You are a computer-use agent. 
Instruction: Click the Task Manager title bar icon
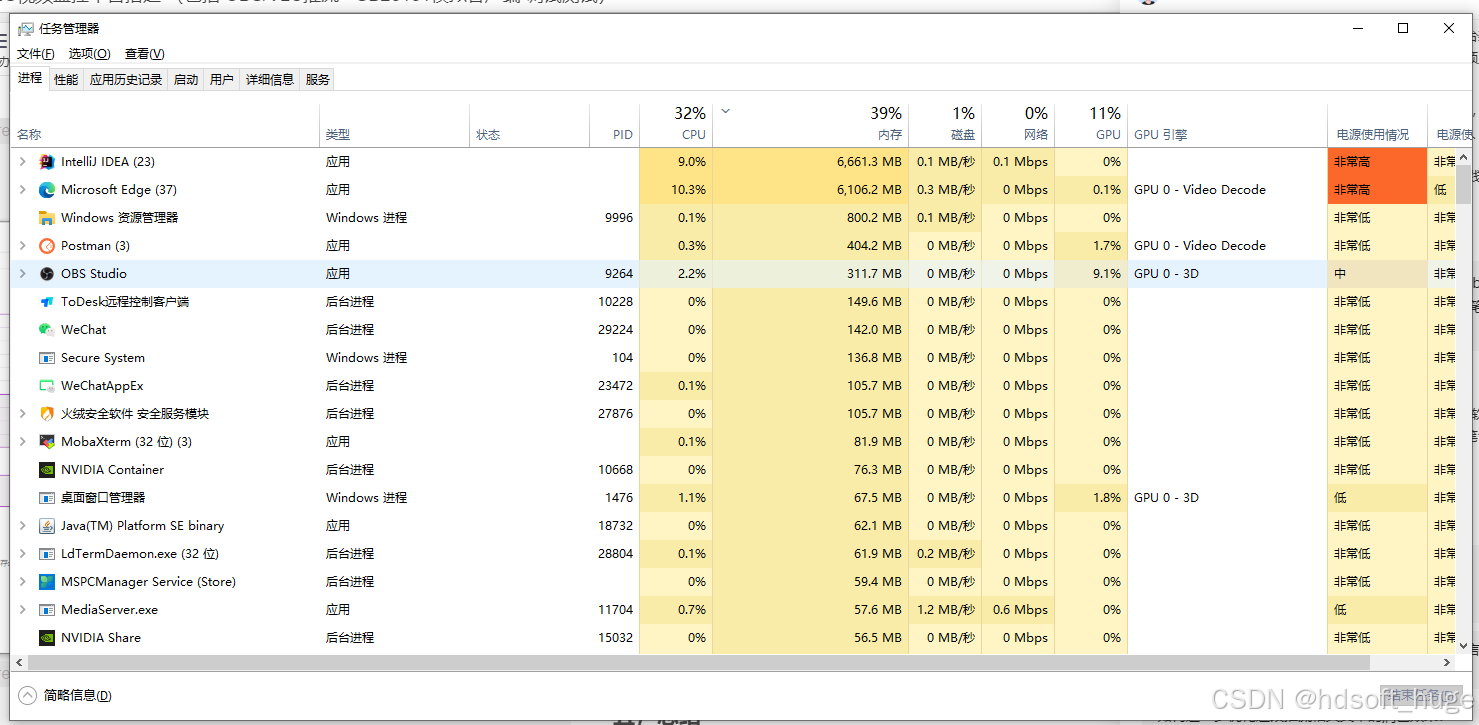point(26,29)
